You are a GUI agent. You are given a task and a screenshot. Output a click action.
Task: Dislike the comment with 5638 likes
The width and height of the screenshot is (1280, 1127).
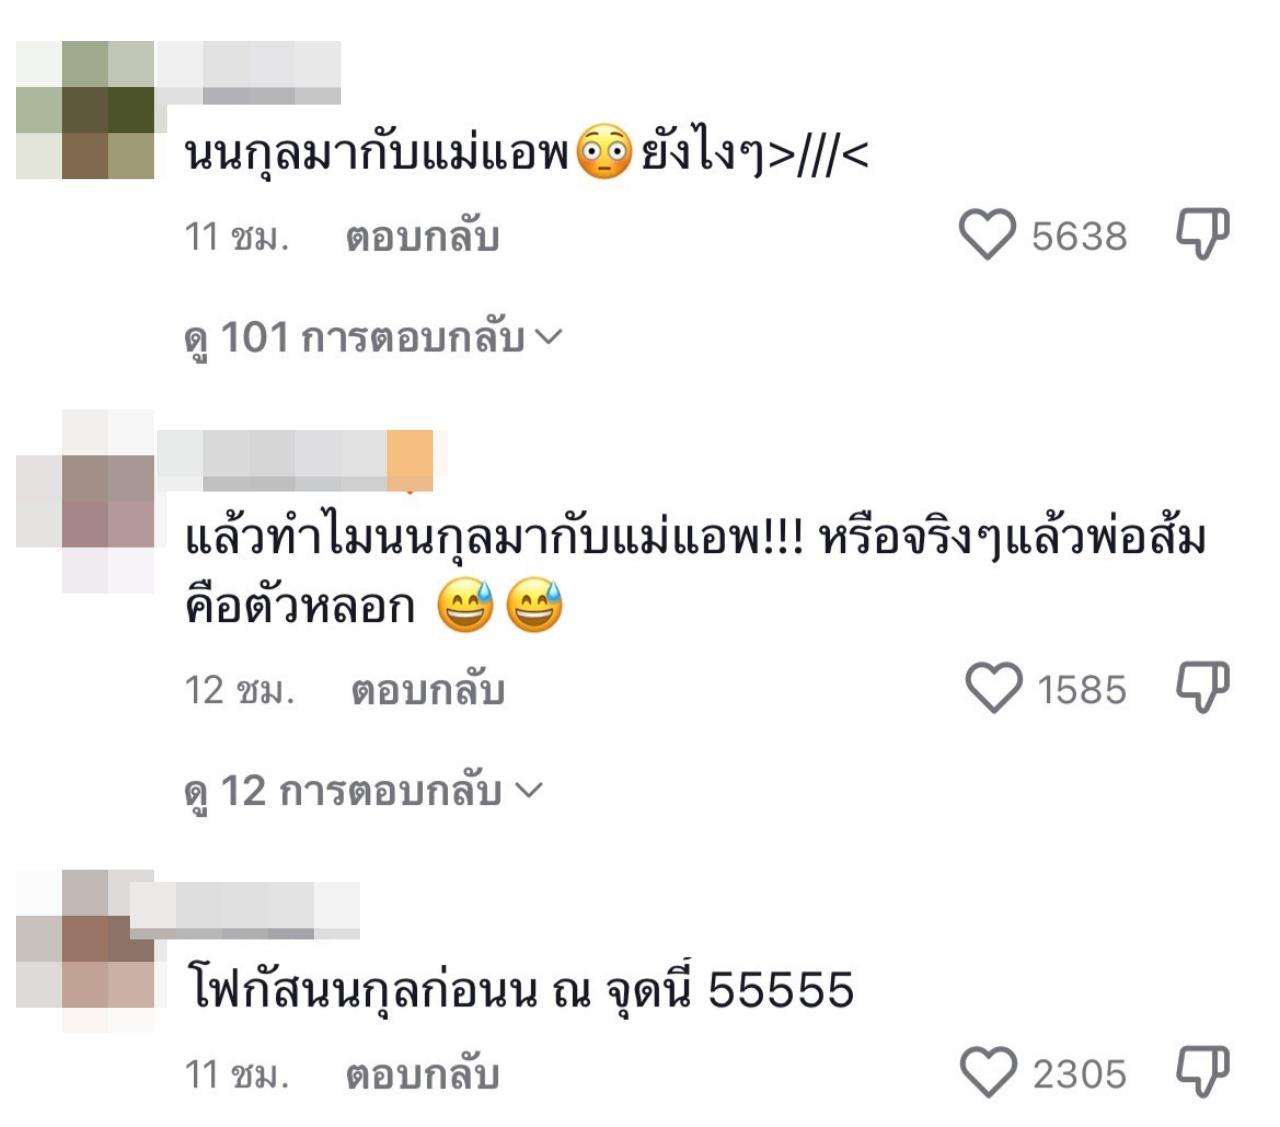(1202, 234)
